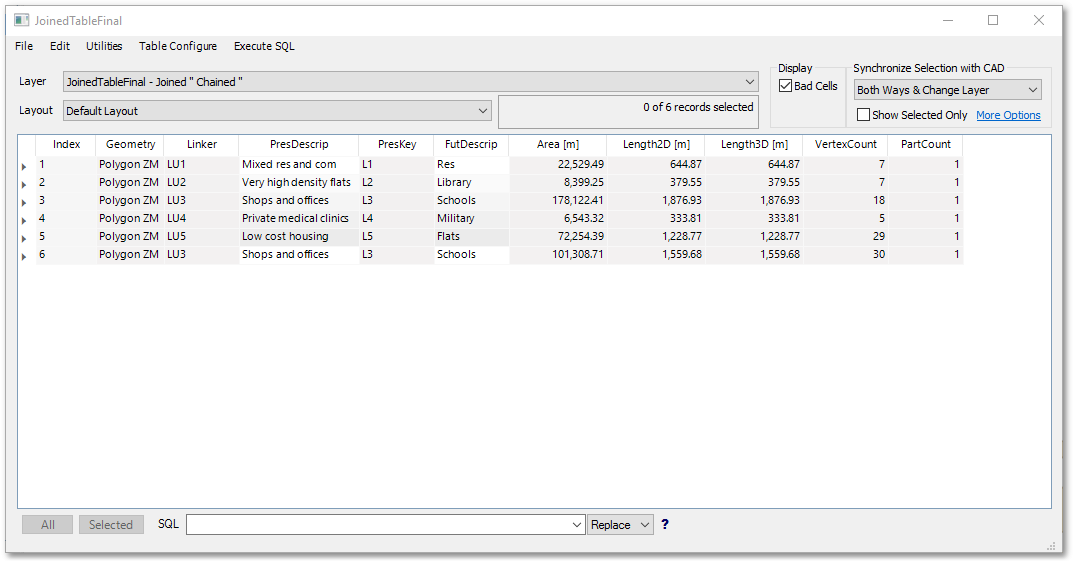
Task: Click the PresDescrip column header
Action: [299, 145]
